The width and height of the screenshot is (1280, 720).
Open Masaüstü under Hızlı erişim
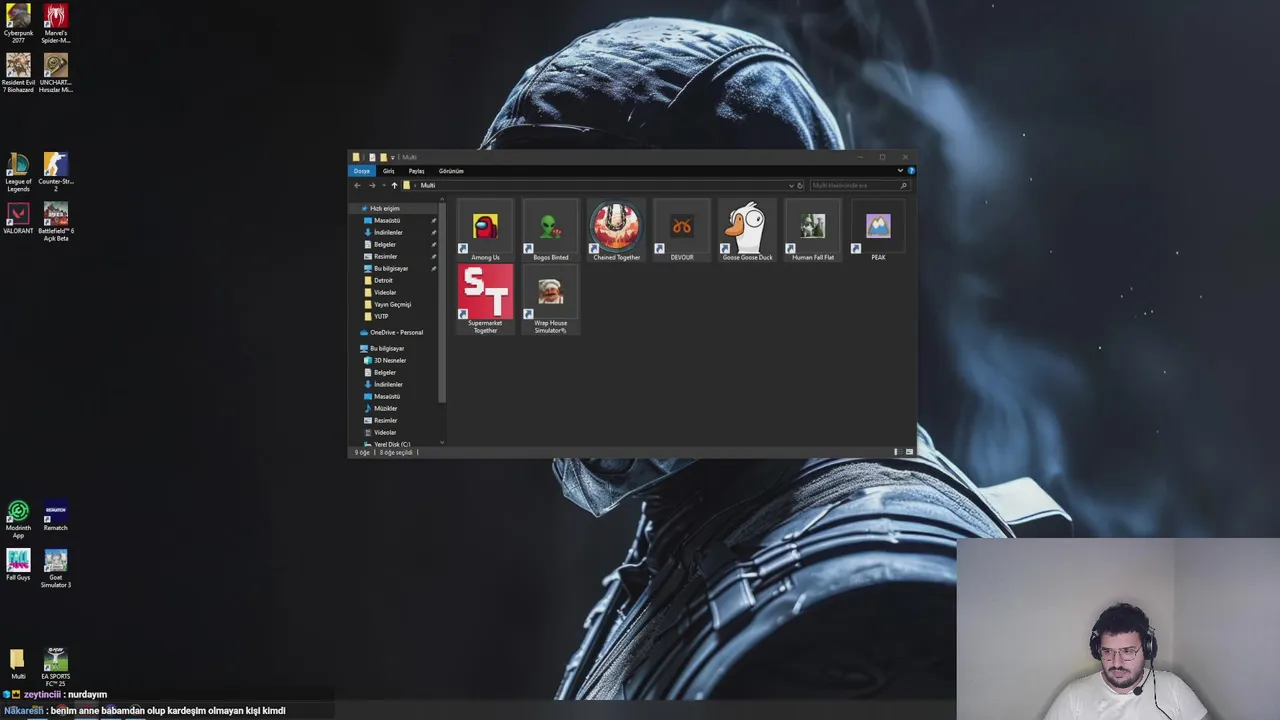387,220
